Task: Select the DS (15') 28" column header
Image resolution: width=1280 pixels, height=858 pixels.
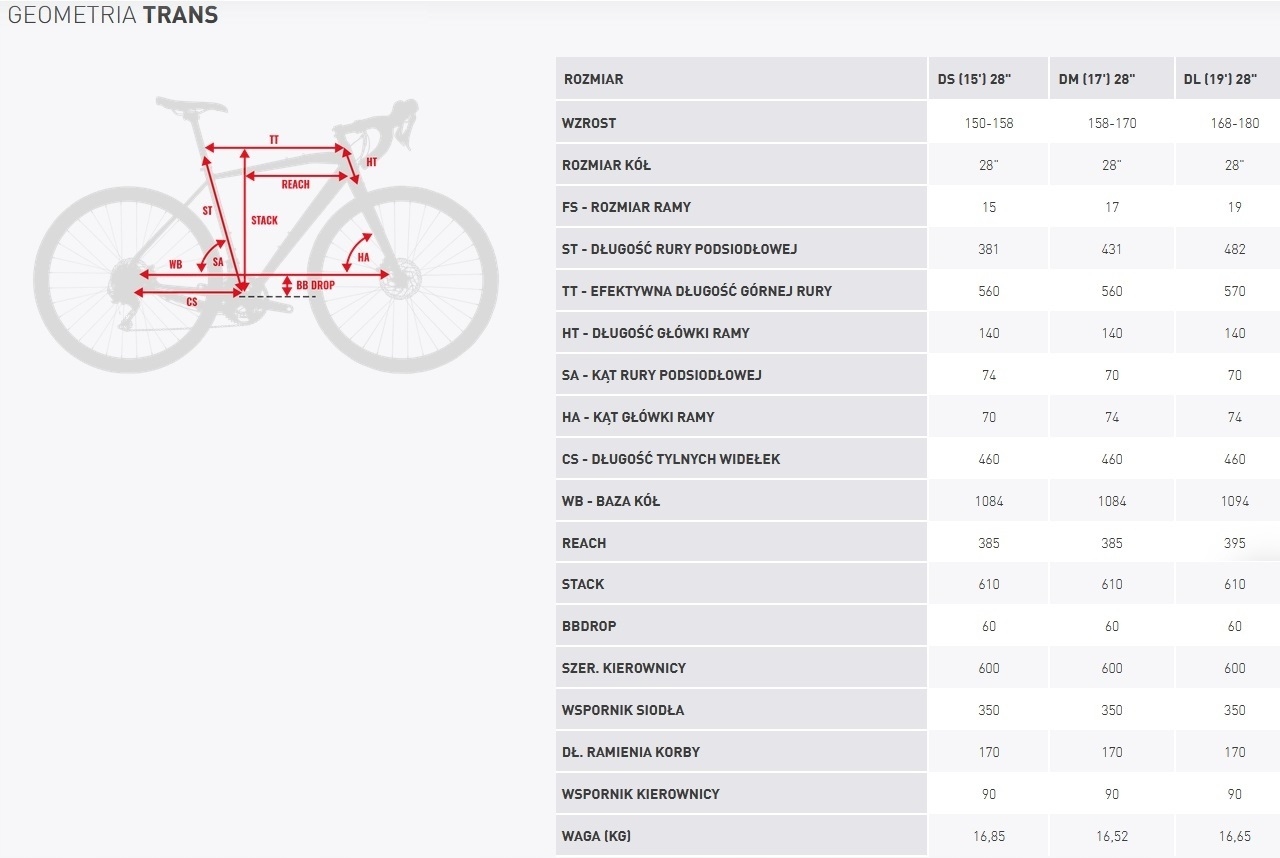Action: 988,79
